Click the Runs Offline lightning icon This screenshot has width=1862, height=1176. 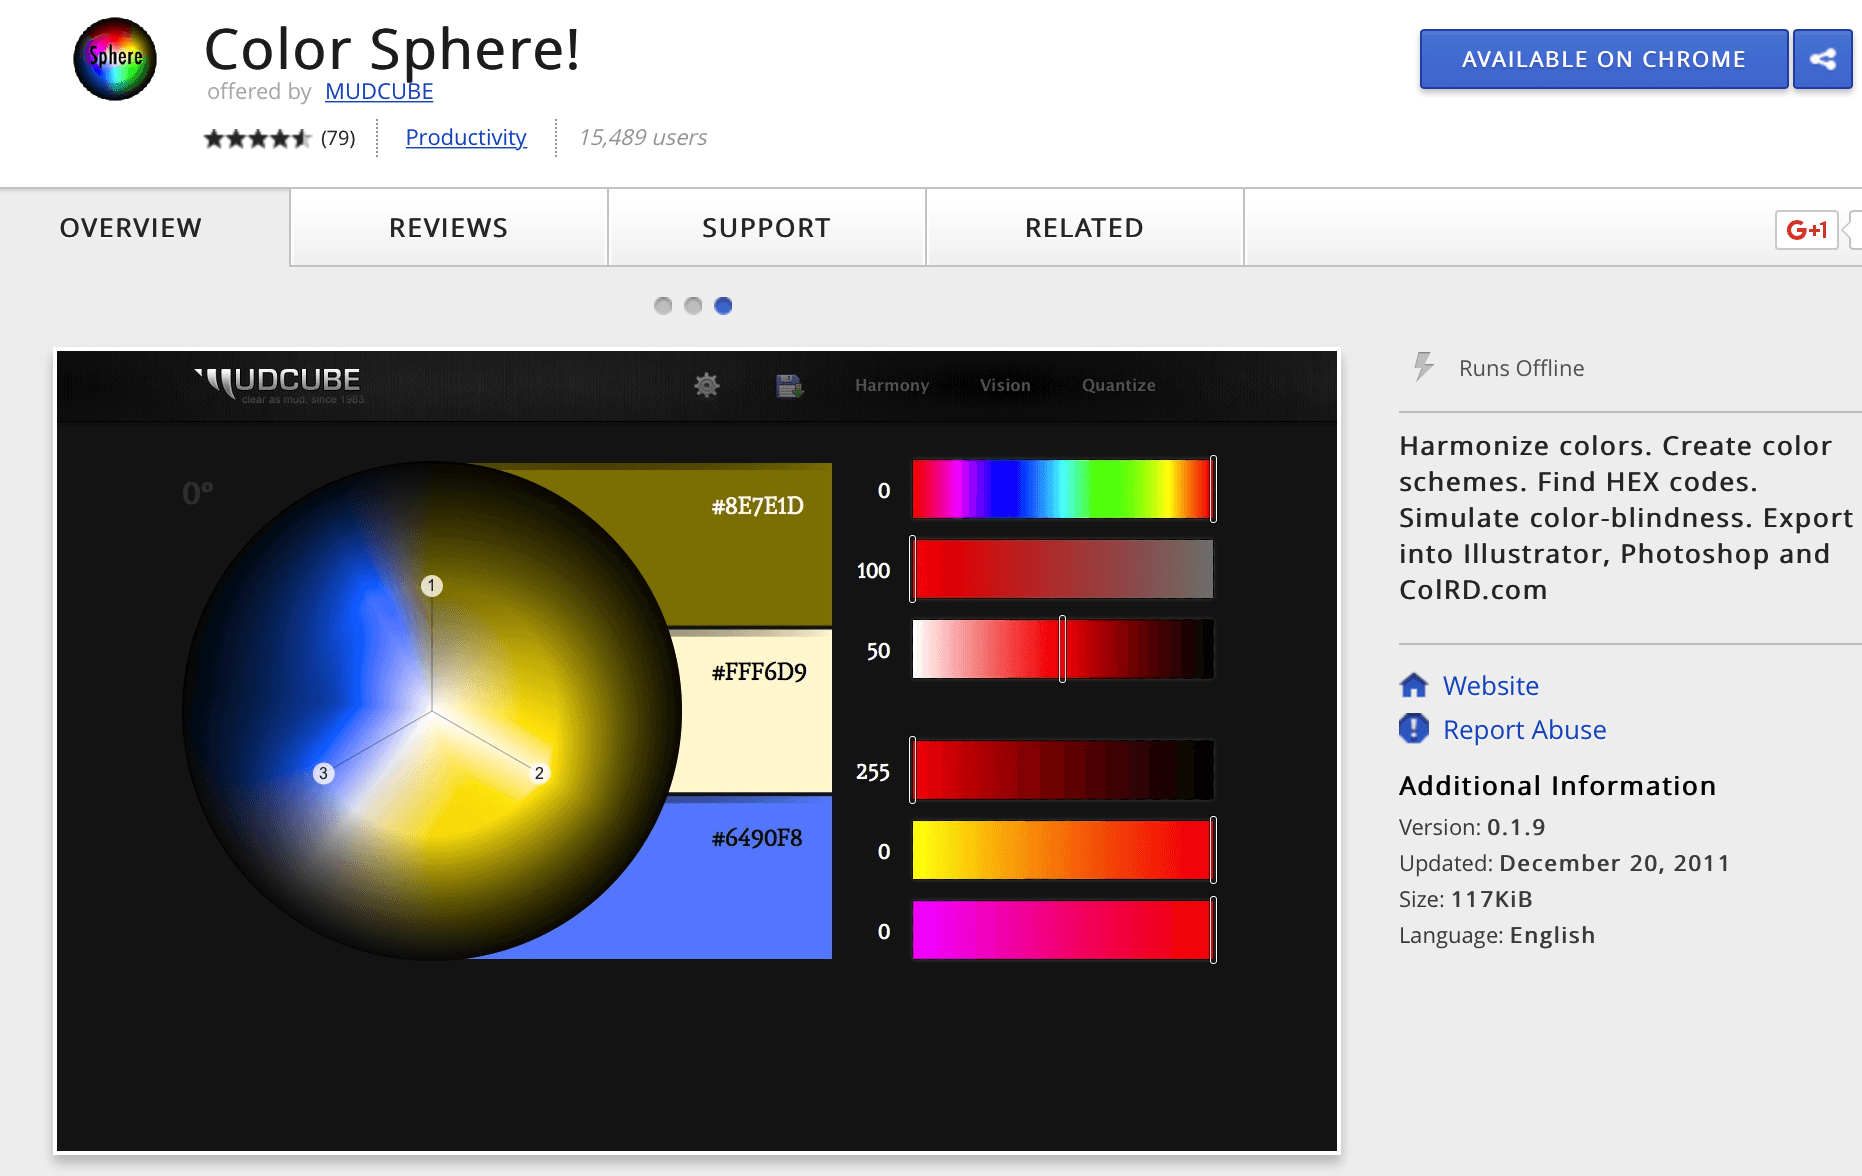click(1423, 367)
